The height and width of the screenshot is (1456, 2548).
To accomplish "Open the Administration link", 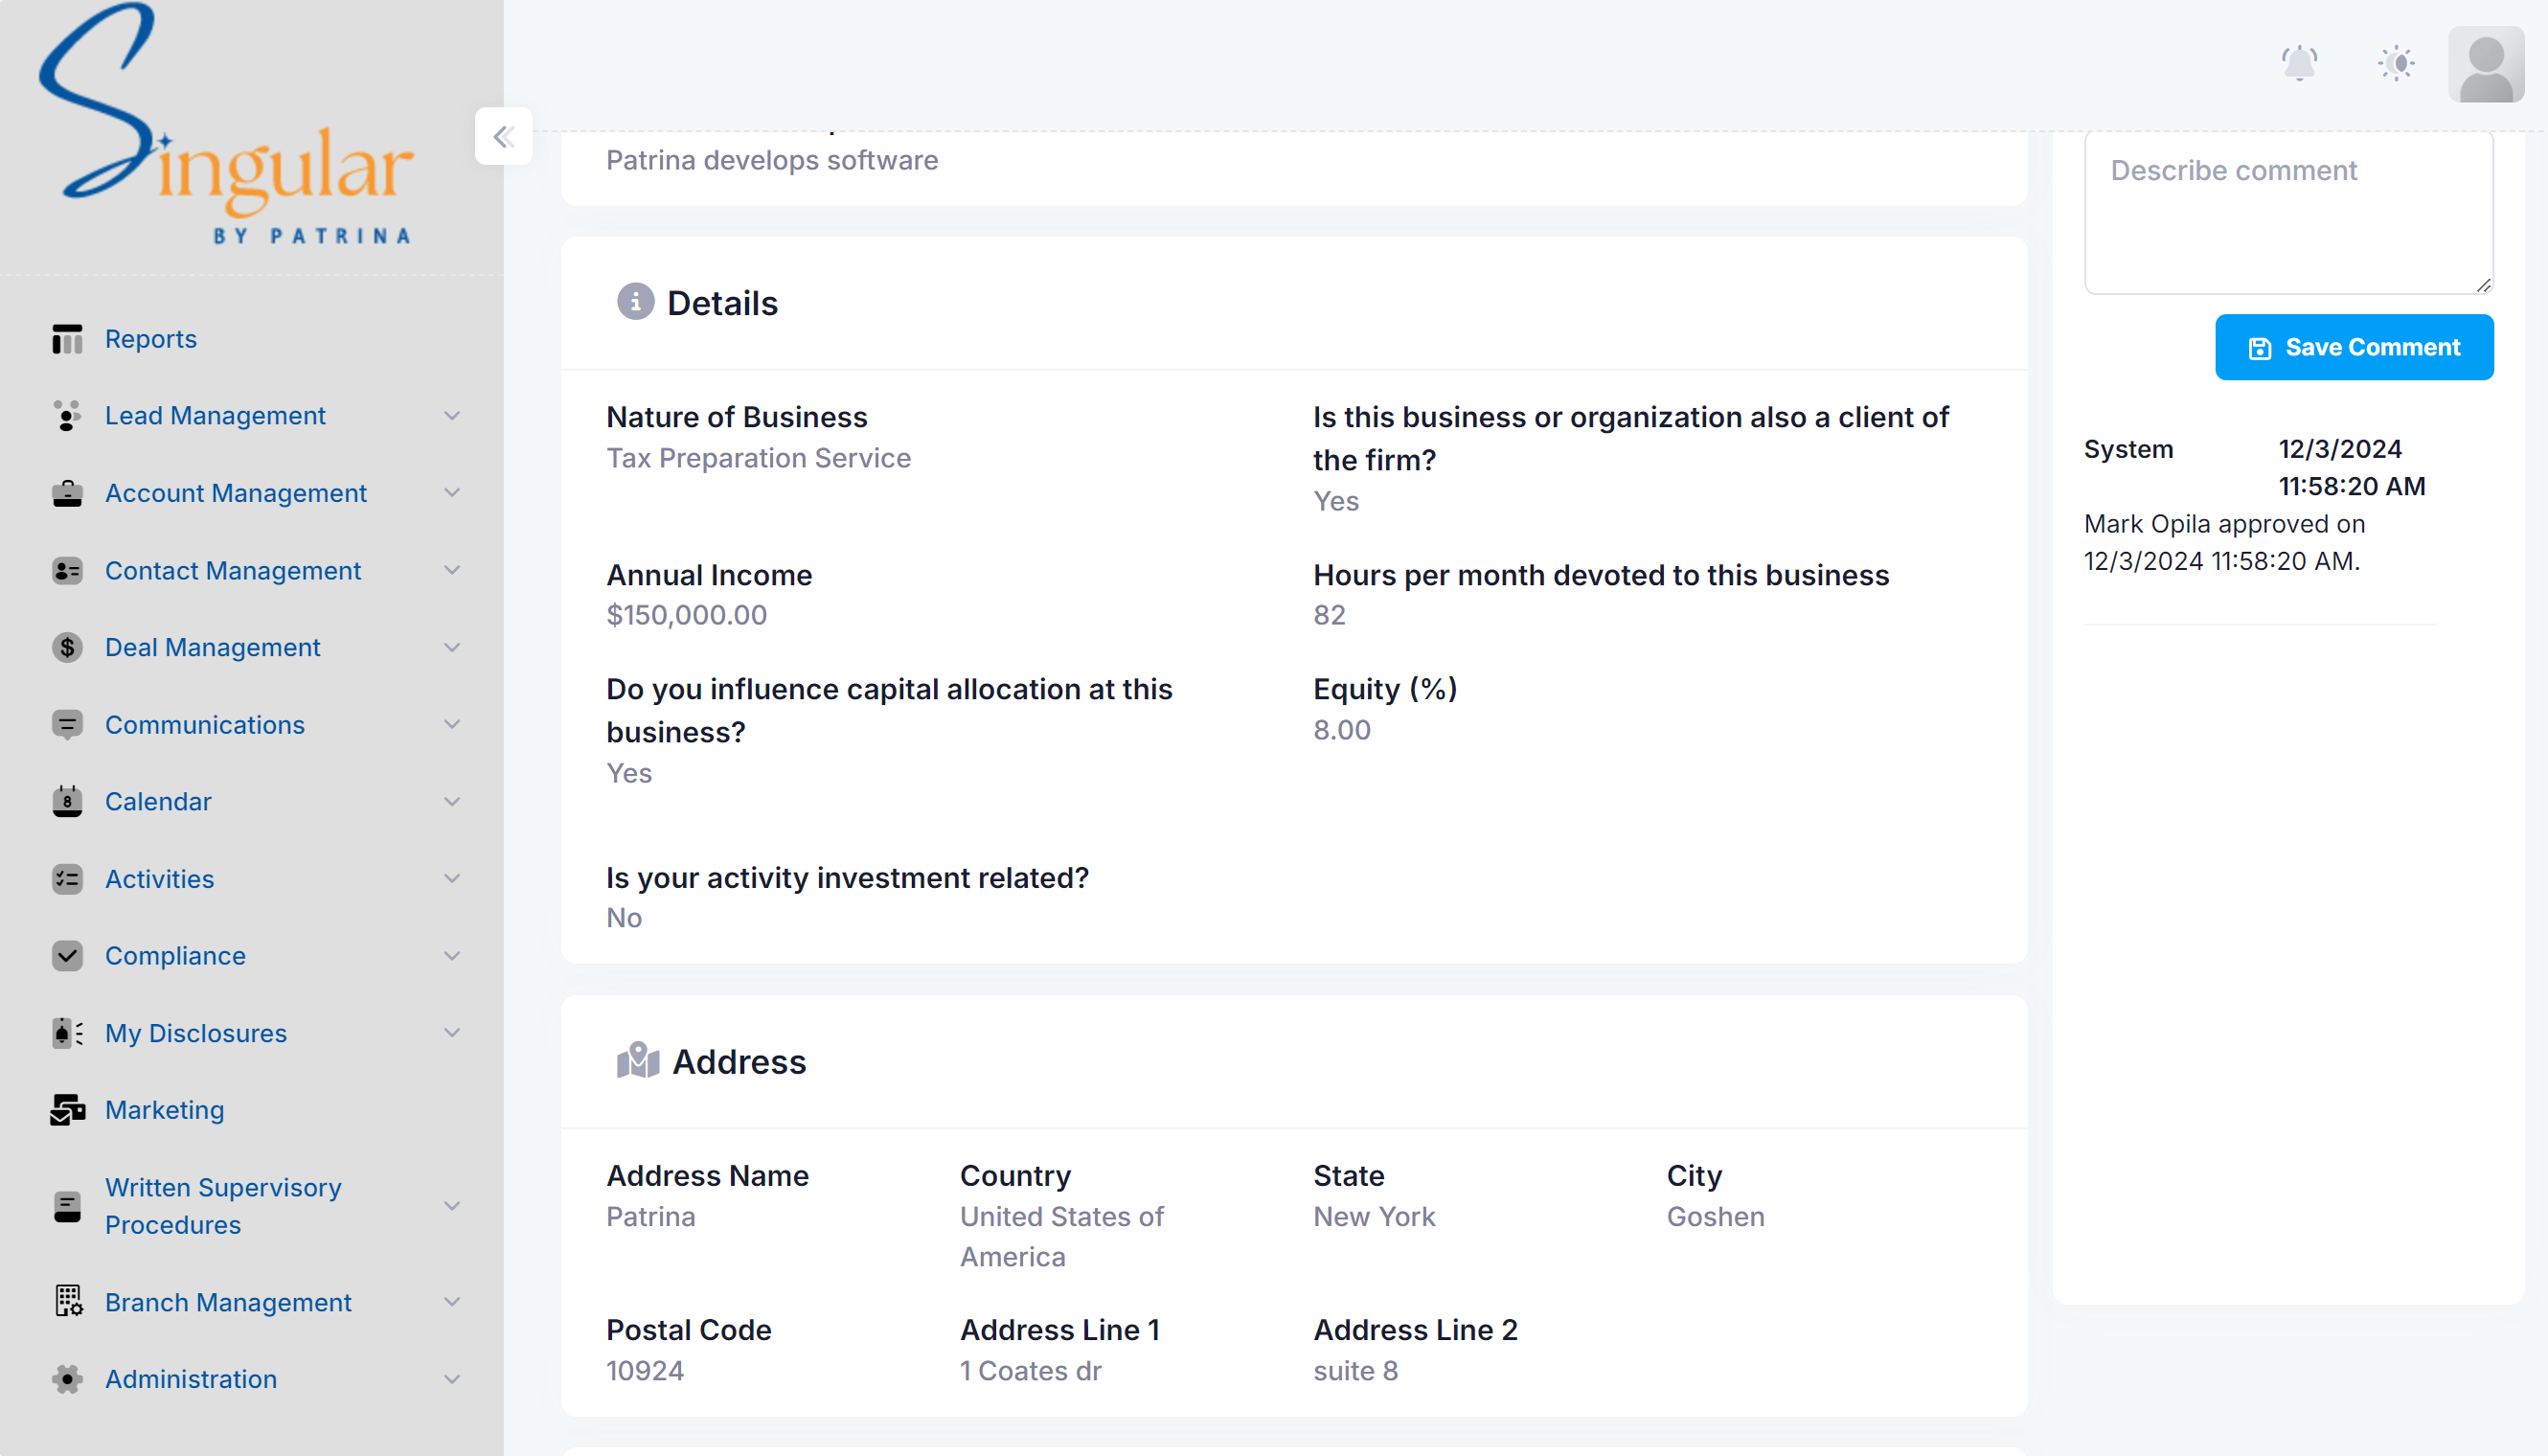I will click(x=191, y=1379).
